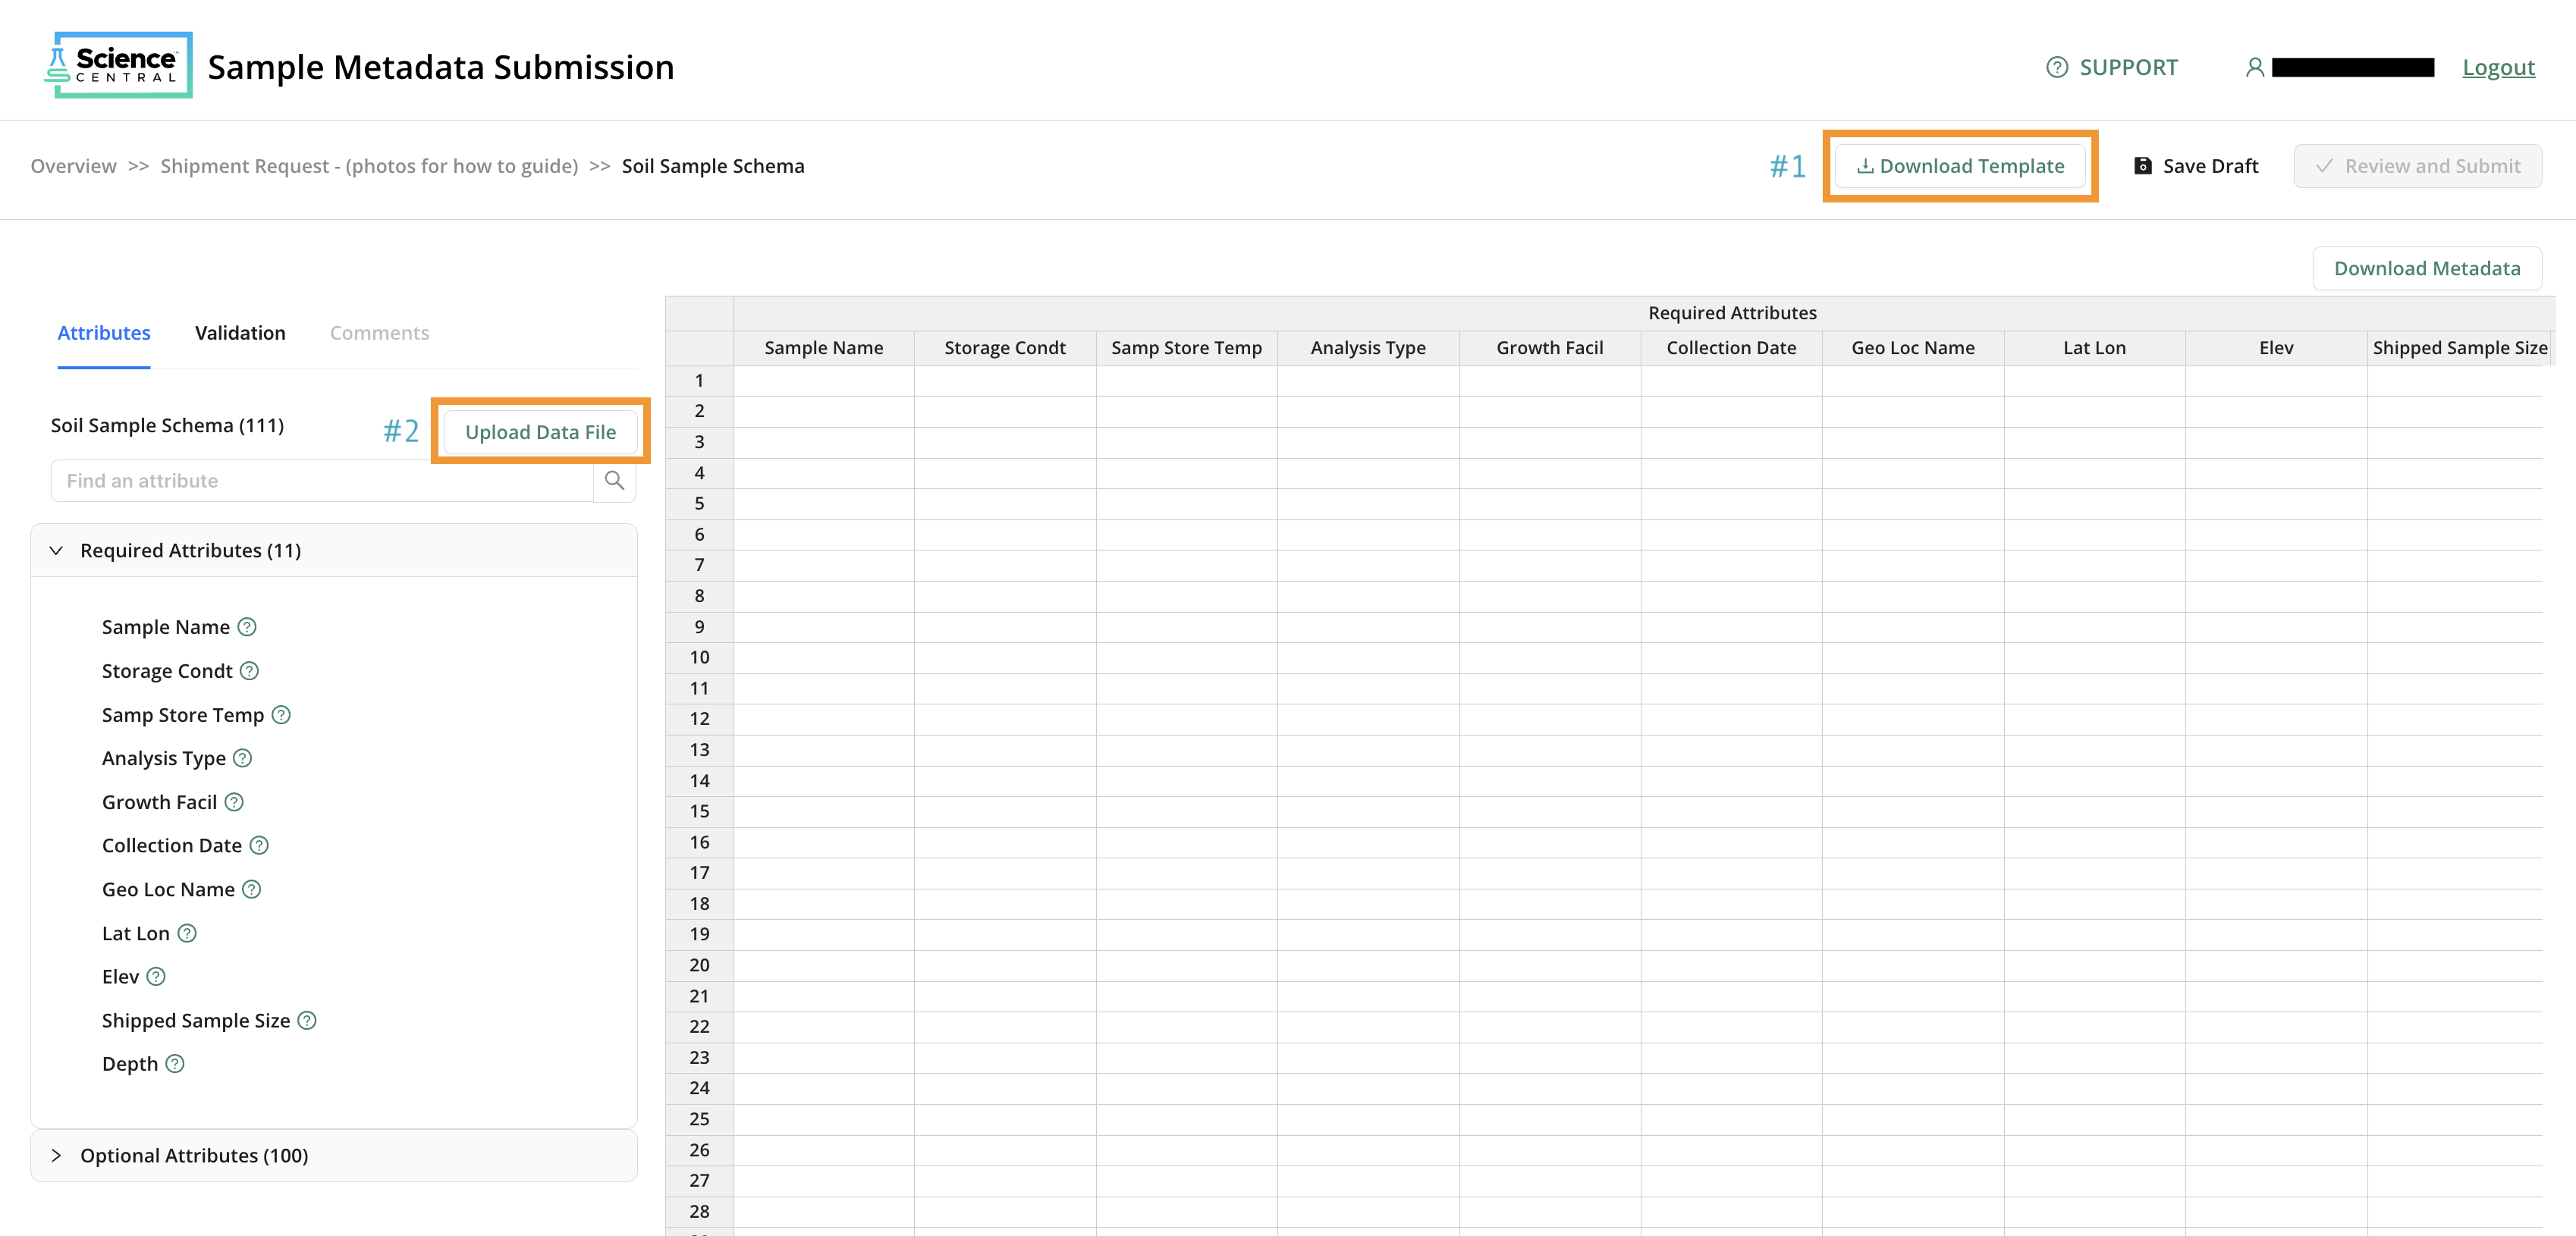Select the Lat Lon column header
The width and height of the screenshot is (2576, 1236).
click(2094, 348)
